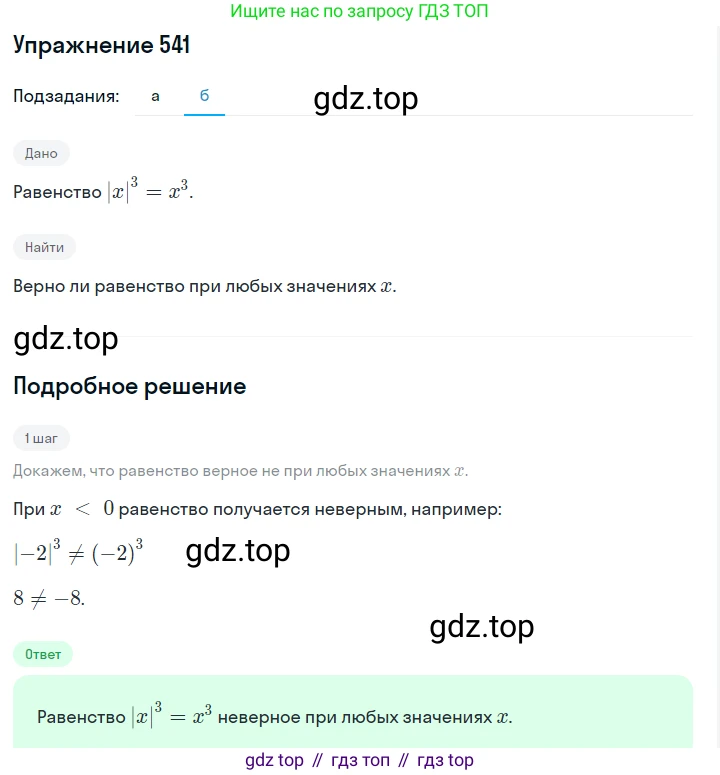Open the green «Ищите нас по запросу ГДЗ ТОП» header text
Screen dimensions: 720x775
tap(359, 11)
